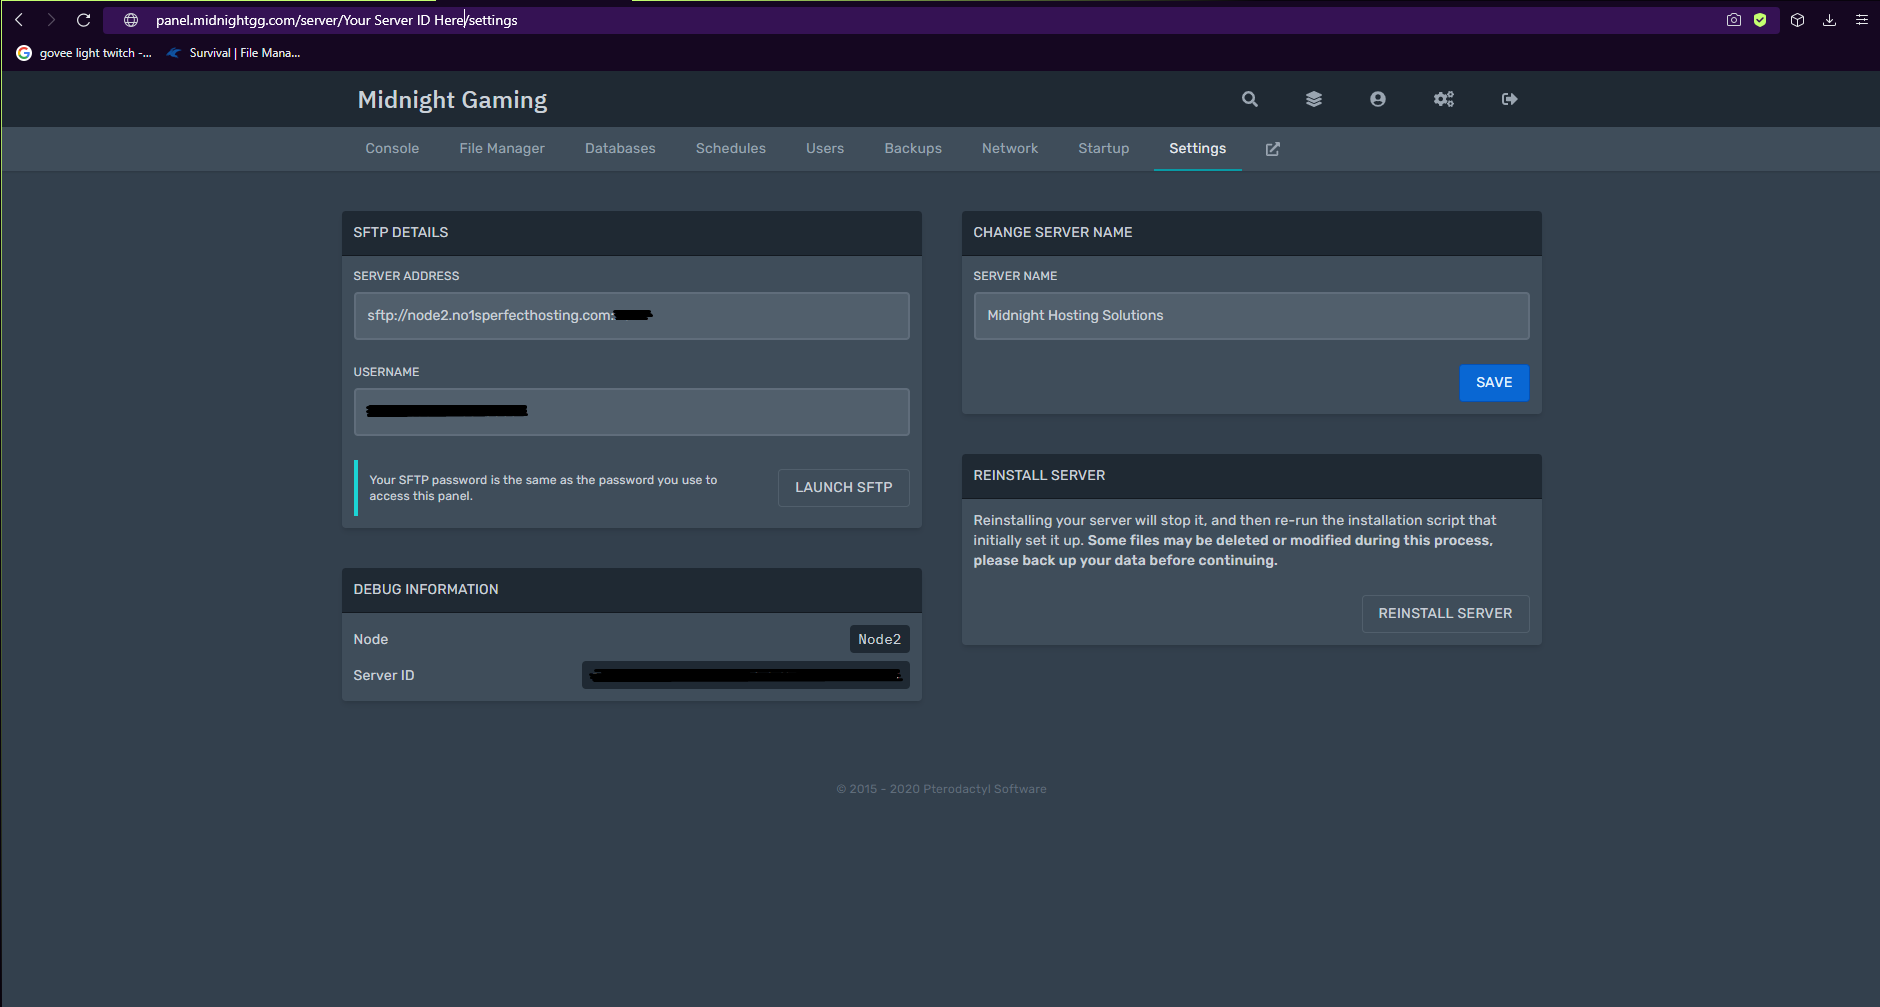The image size is (1880, 1007).
Task: Open the govee light twitch bookmark
Action: point(84,53)
